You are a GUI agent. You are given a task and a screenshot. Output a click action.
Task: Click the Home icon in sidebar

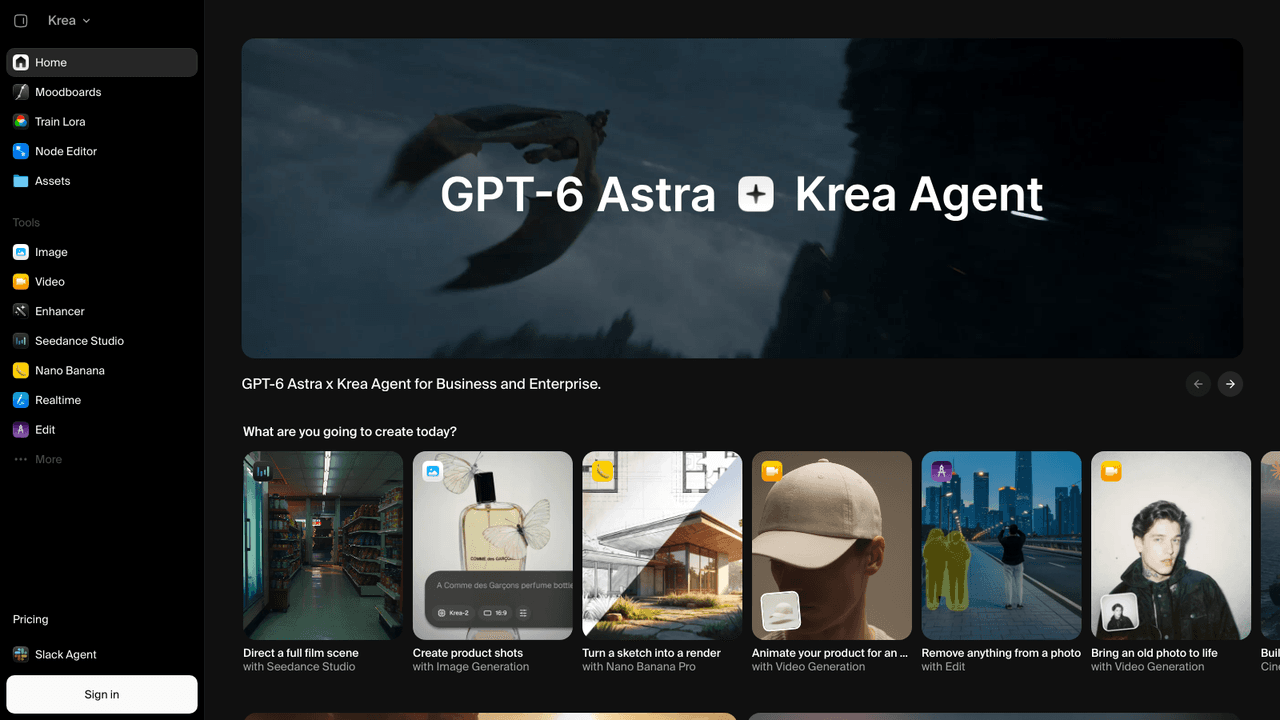point(21,62)
